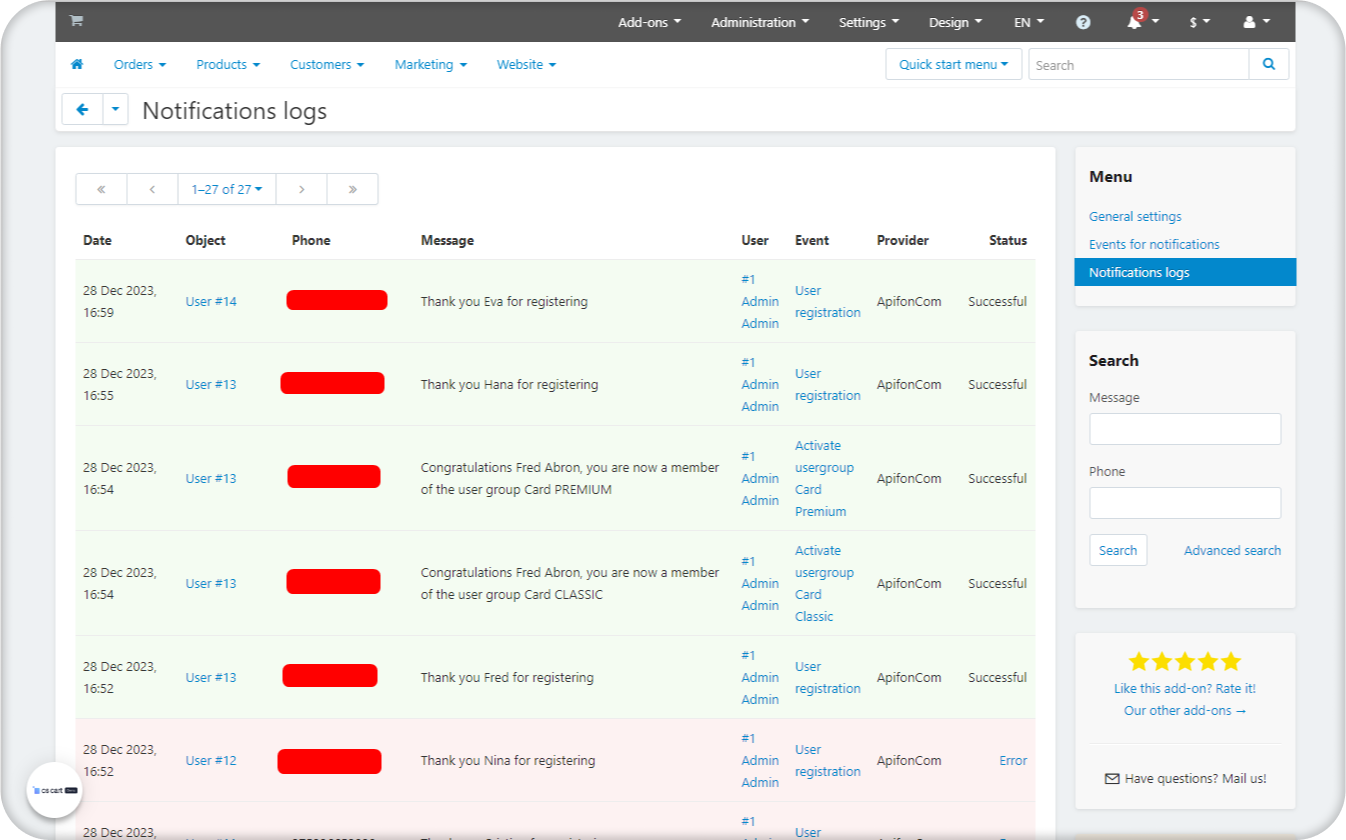Open the 1–27 of 27 items-per-page dropdown
This screenshot has height=840, width=1346.
227,189
